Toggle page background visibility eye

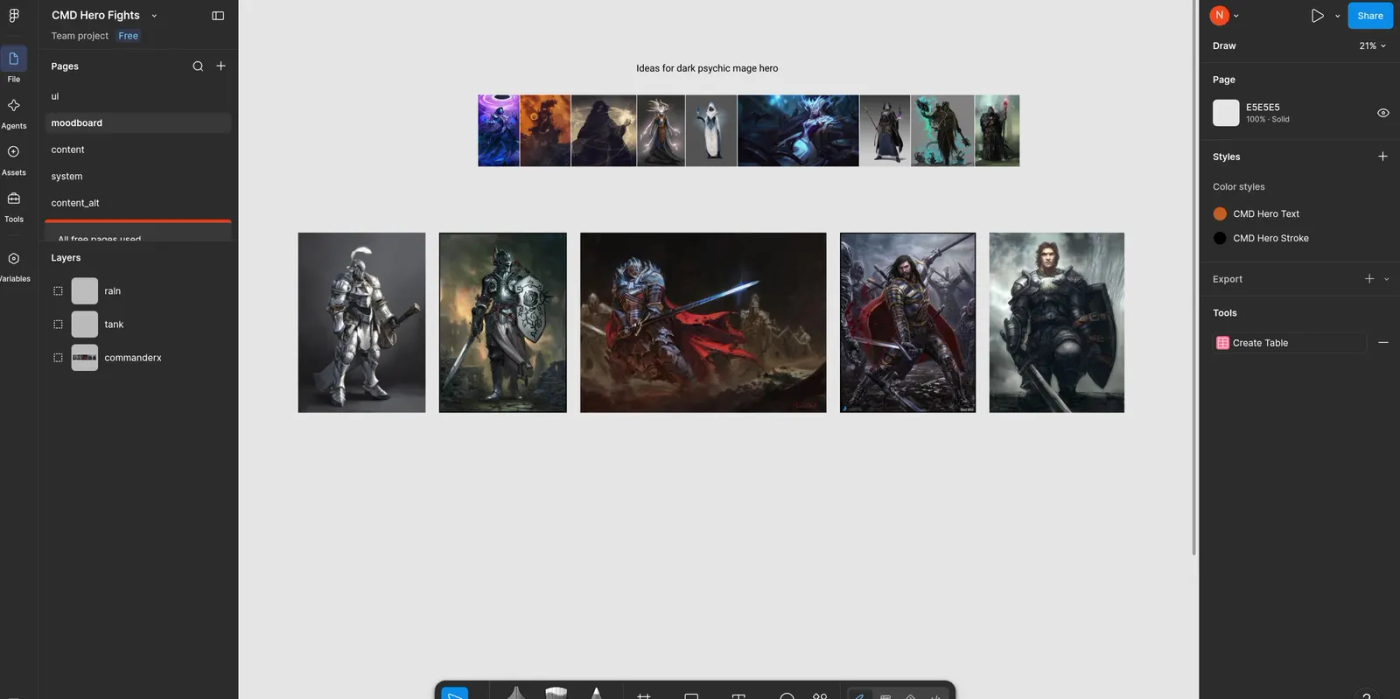point(1383,113)
